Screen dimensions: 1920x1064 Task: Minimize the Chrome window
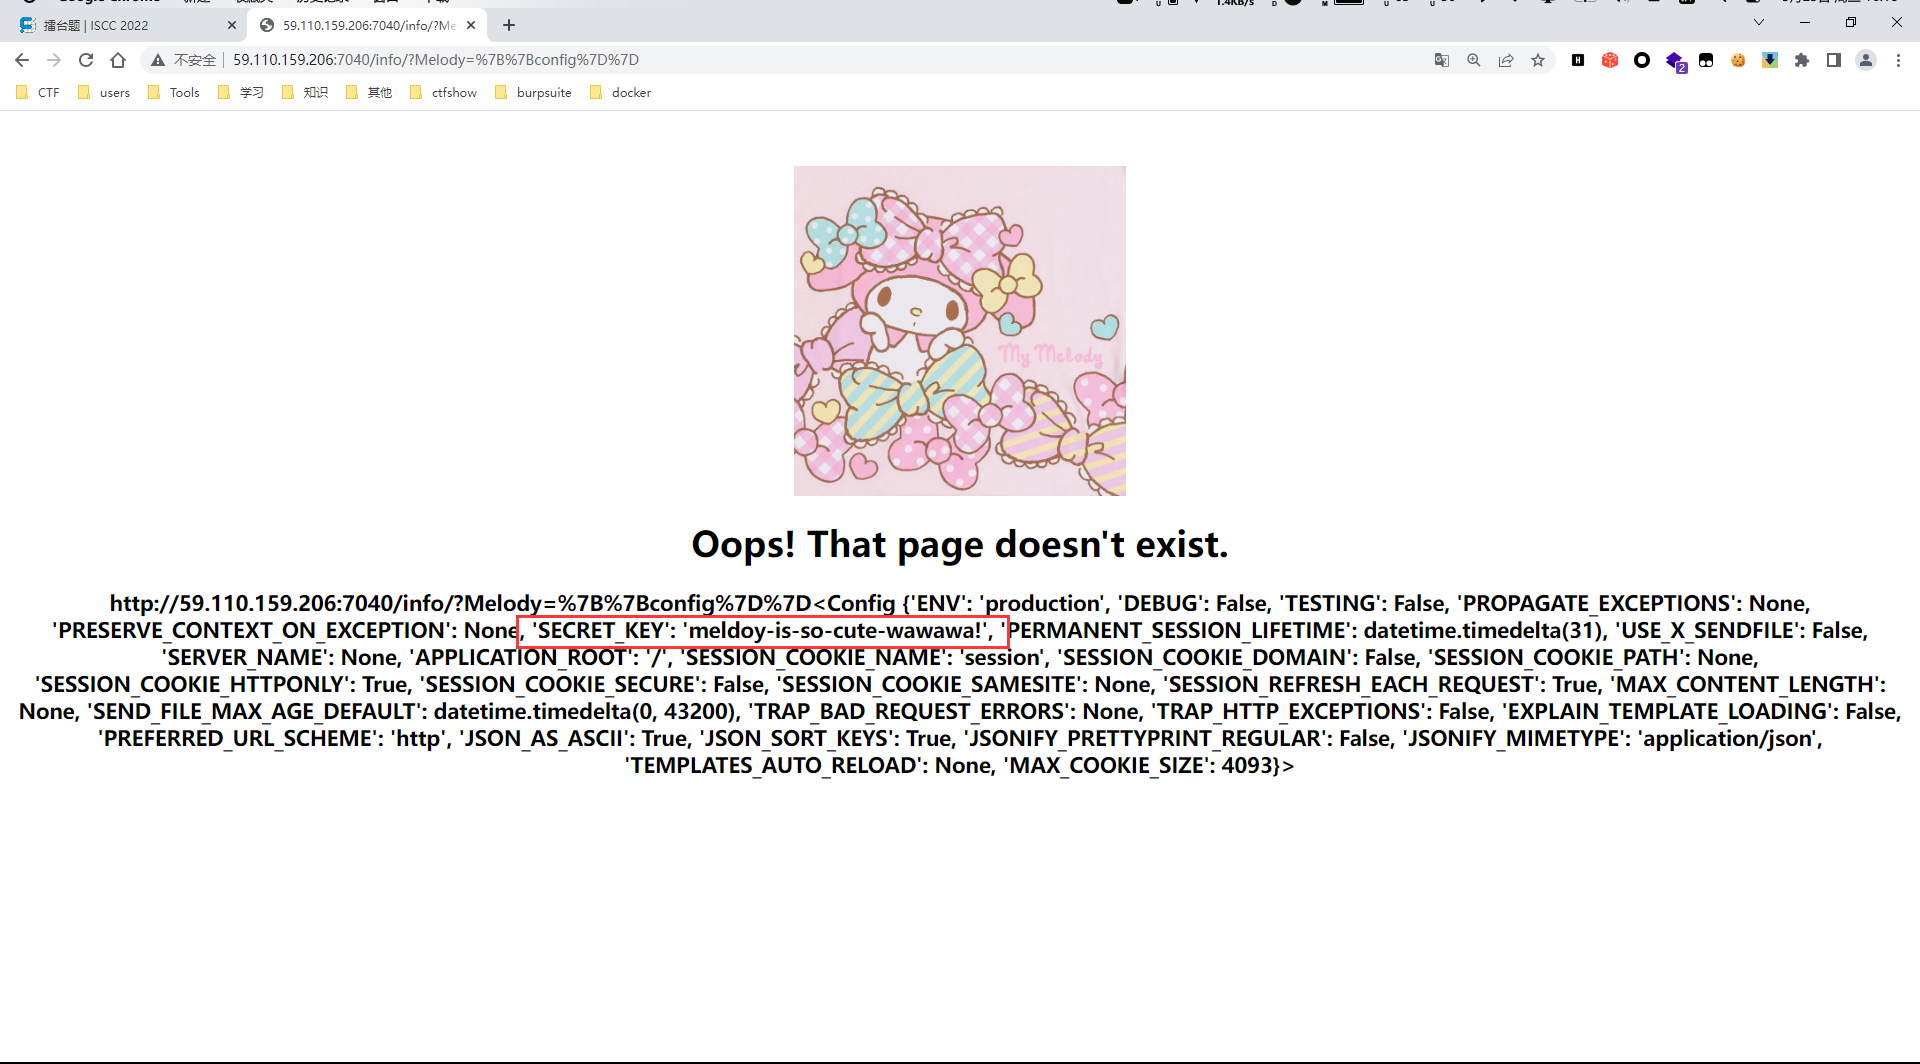[1805, 22]
